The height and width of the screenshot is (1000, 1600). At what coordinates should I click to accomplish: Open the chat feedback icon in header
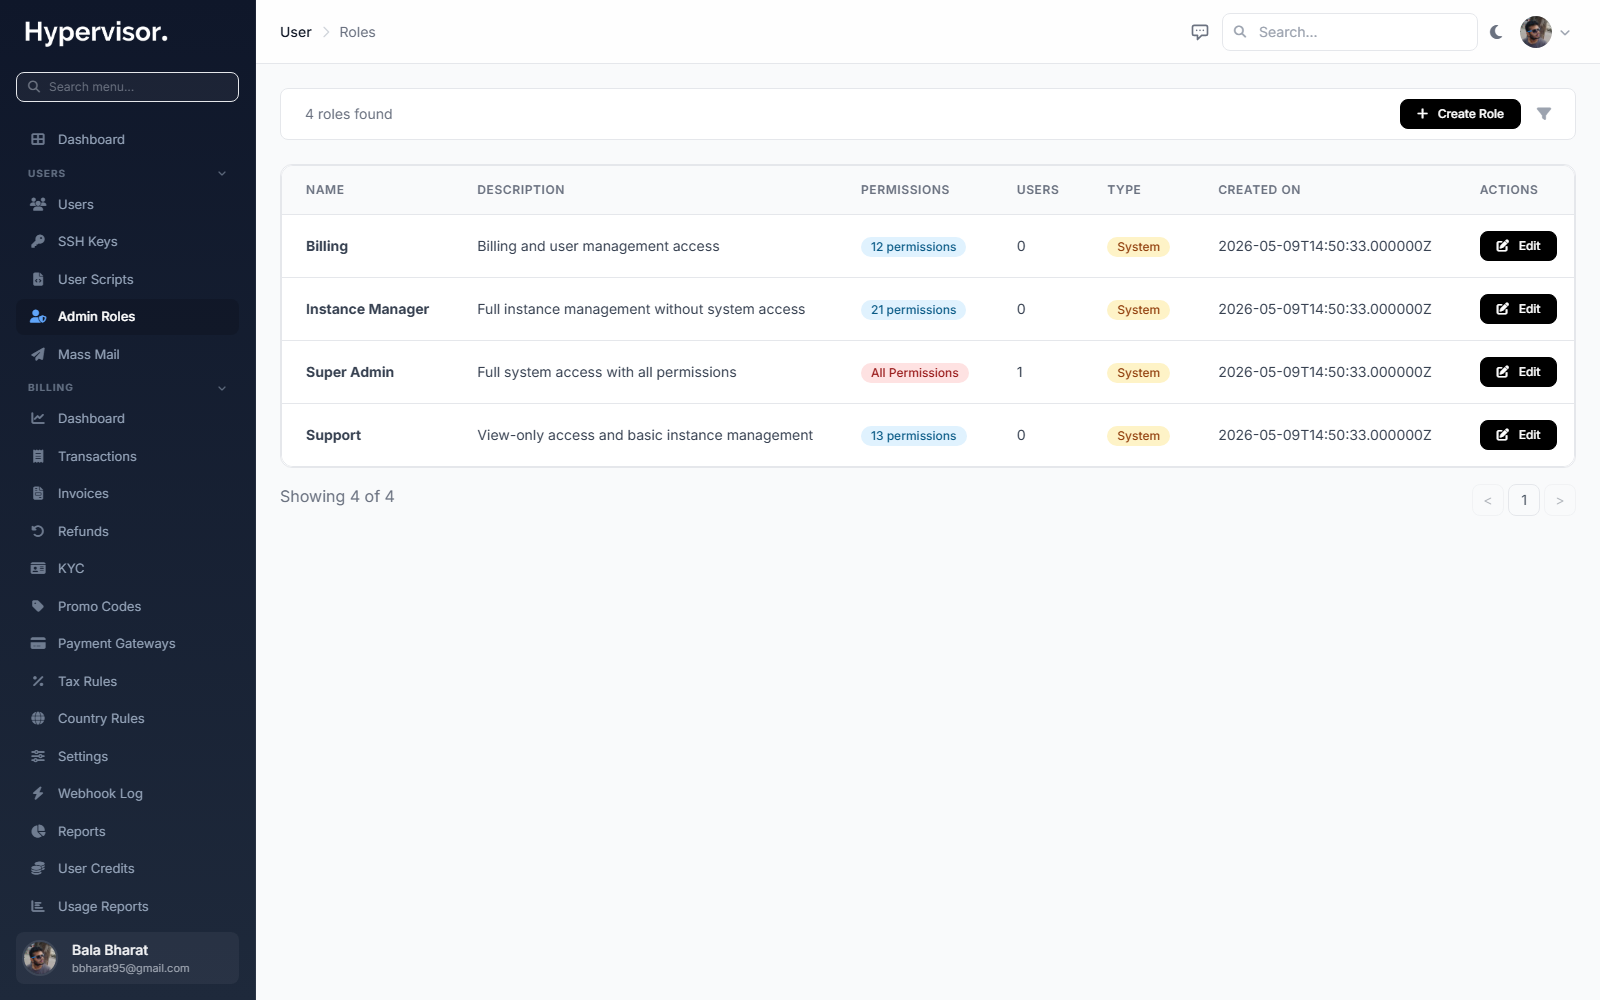click(x=1200, y=32)
